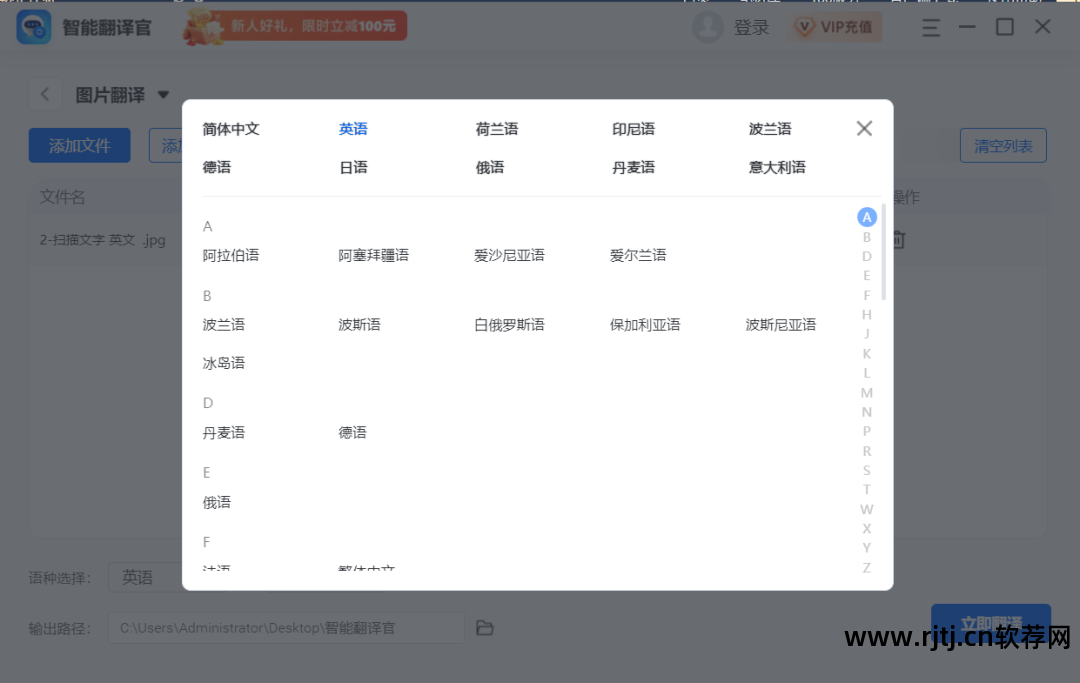Click the 智能翻译官 app logo icon
Viewport: 1080px width, 683px height.
click(x=34, y=28)
